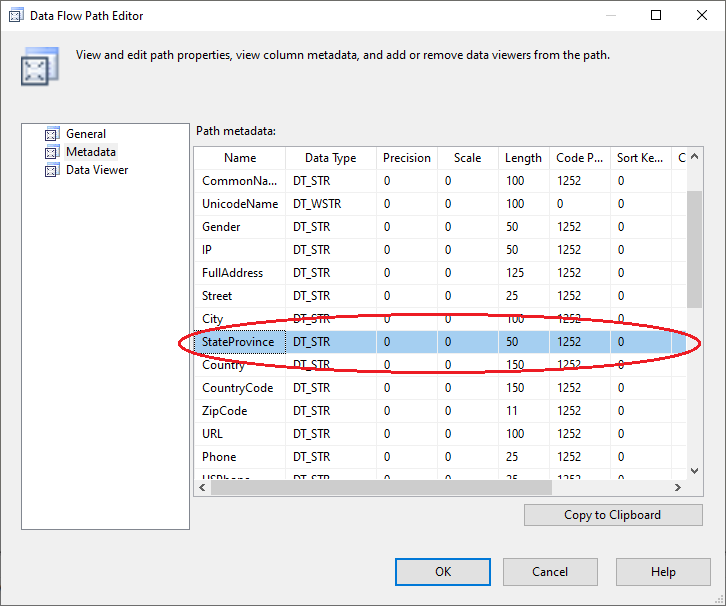
Task: Click the Metadata page icon
Action: coord(52,152)
